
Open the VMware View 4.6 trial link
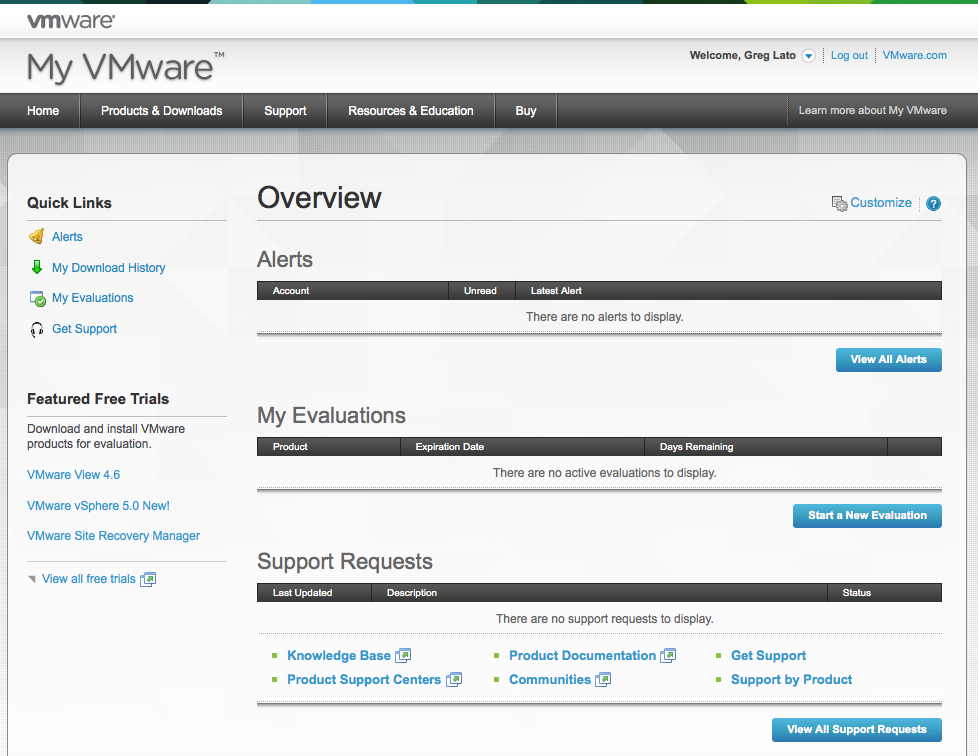[x=74, y=475]
